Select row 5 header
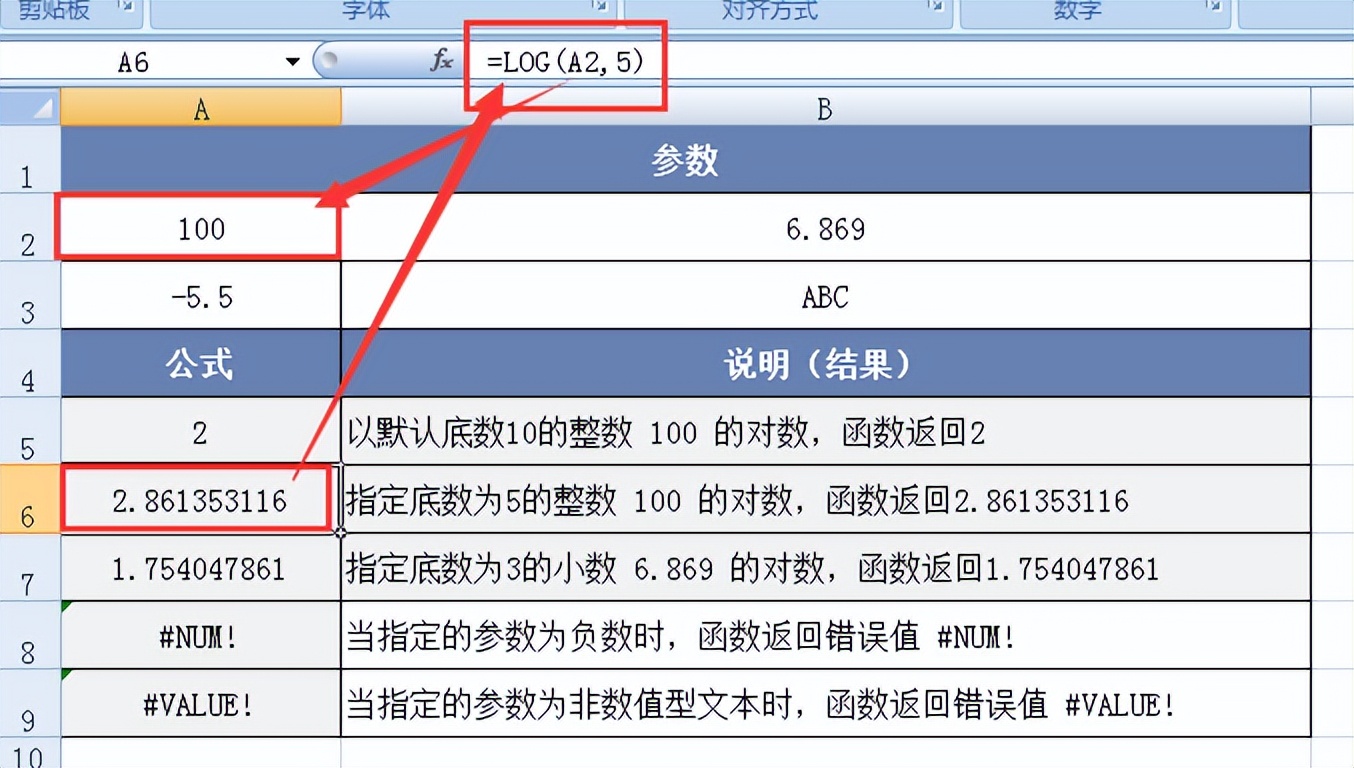Screen dimensions: 1354x768 point(30,432)
